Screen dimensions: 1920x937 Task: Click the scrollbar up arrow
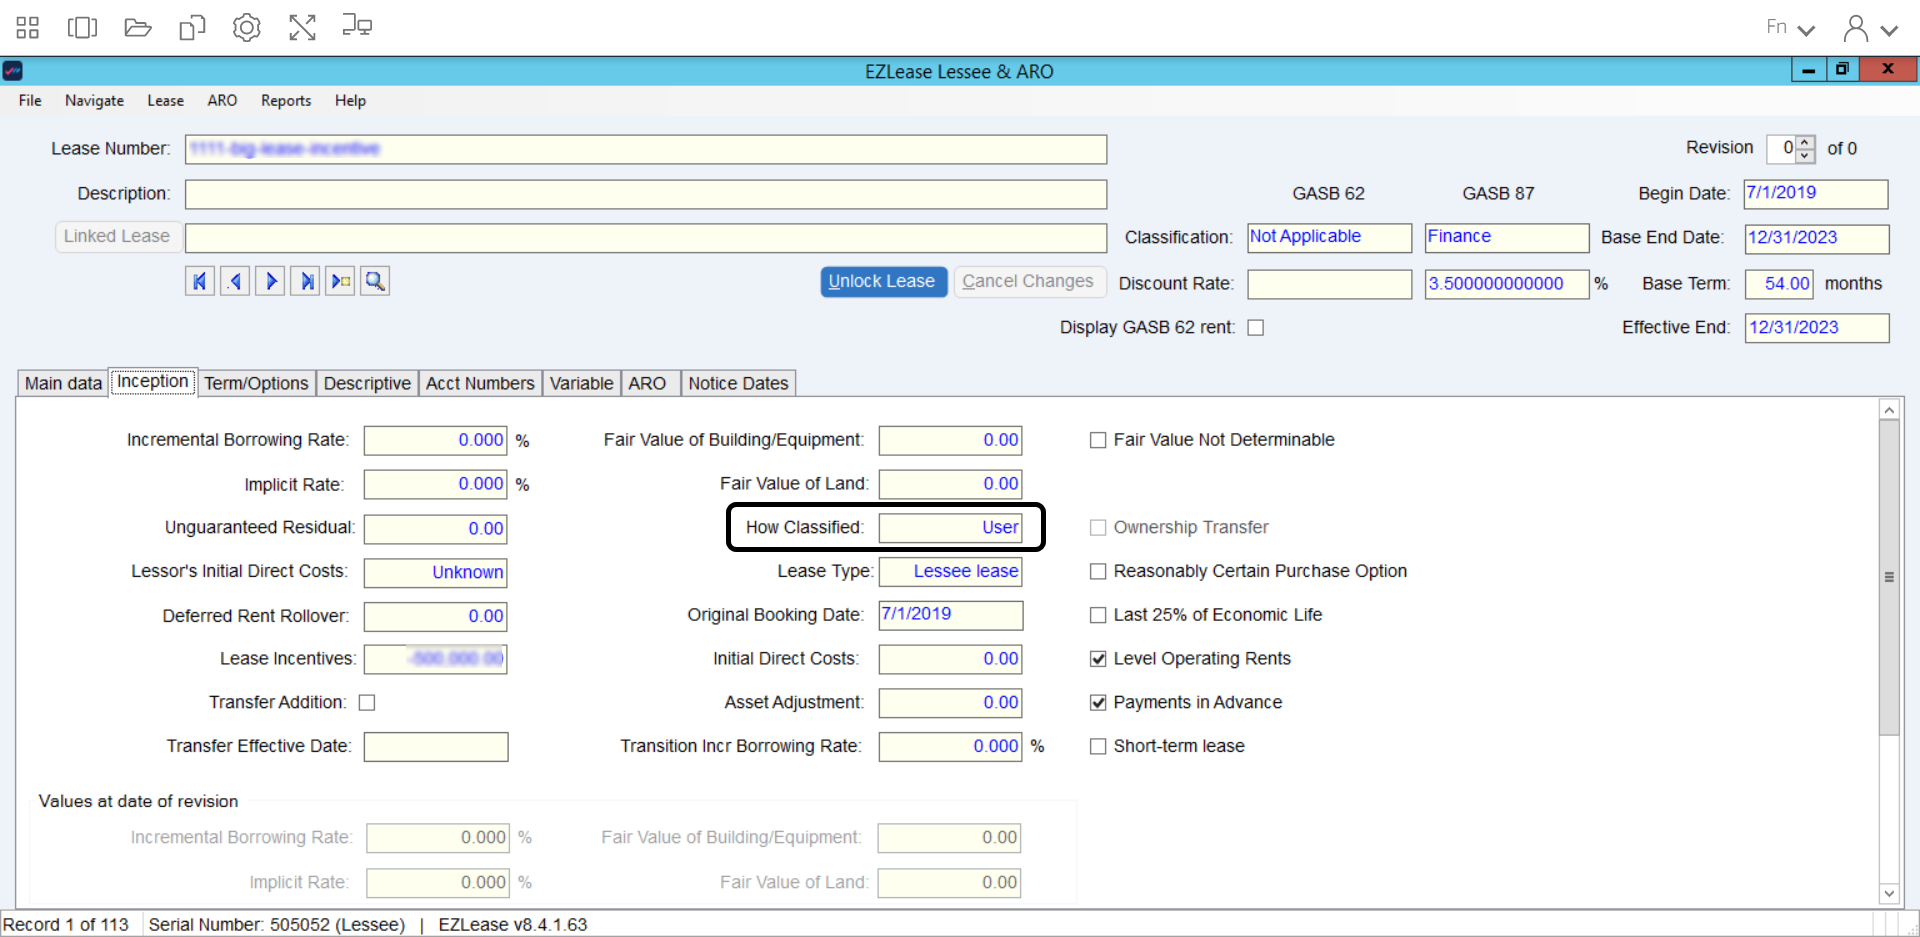pos(1889,410)
